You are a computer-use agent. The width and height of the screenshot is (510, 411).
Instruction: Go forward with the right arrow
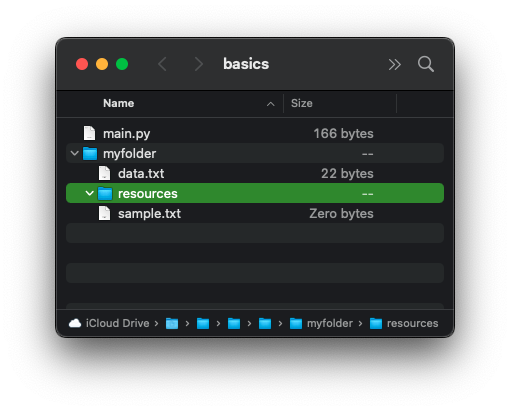(199, 64)
